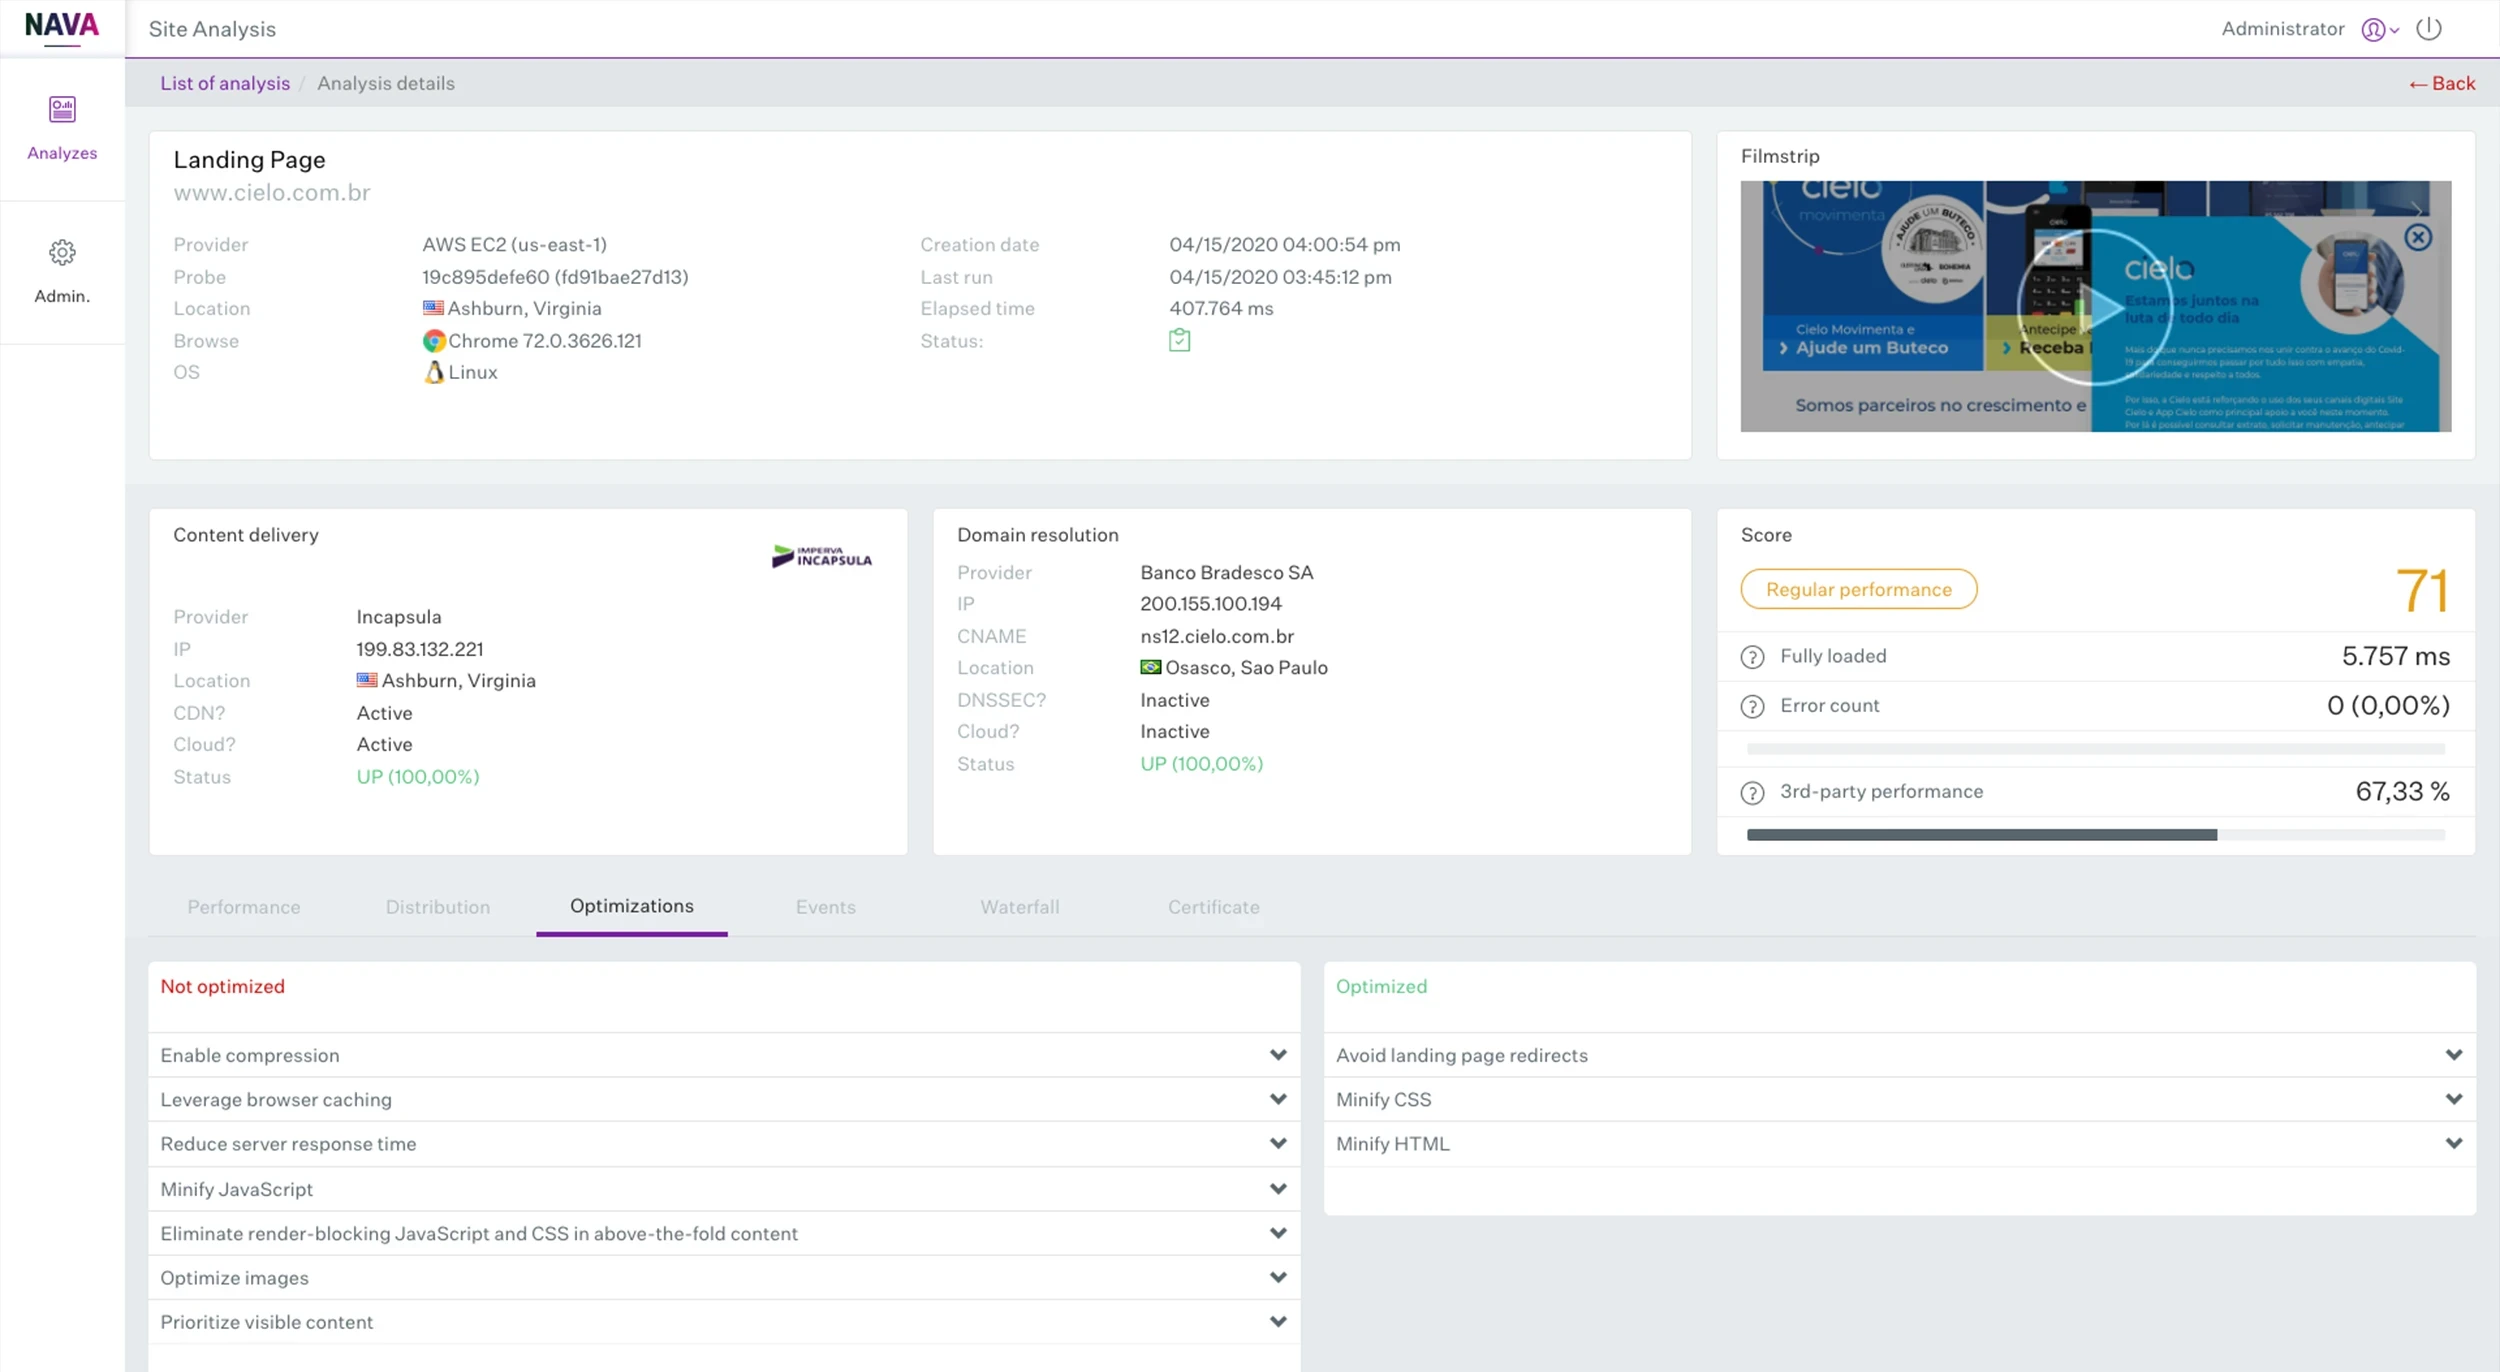Click the Regular performance badge
The height and width of the screenshot is (1372, 2500).
pyautogui.click(x=1859, y=589)
